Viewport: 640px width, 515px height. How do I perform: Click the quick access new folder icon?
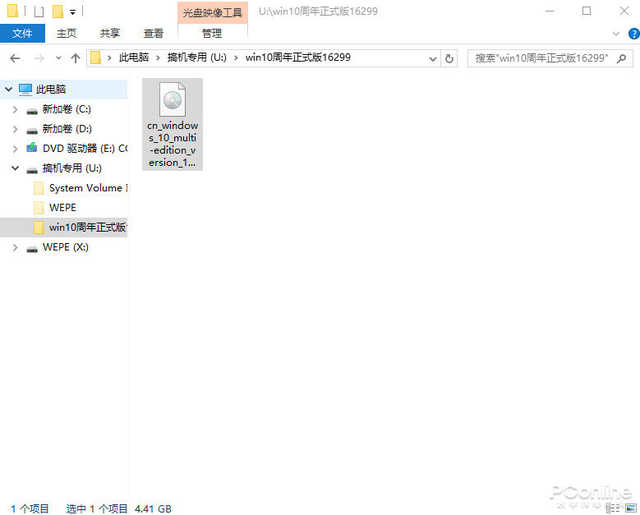[58, 11]
